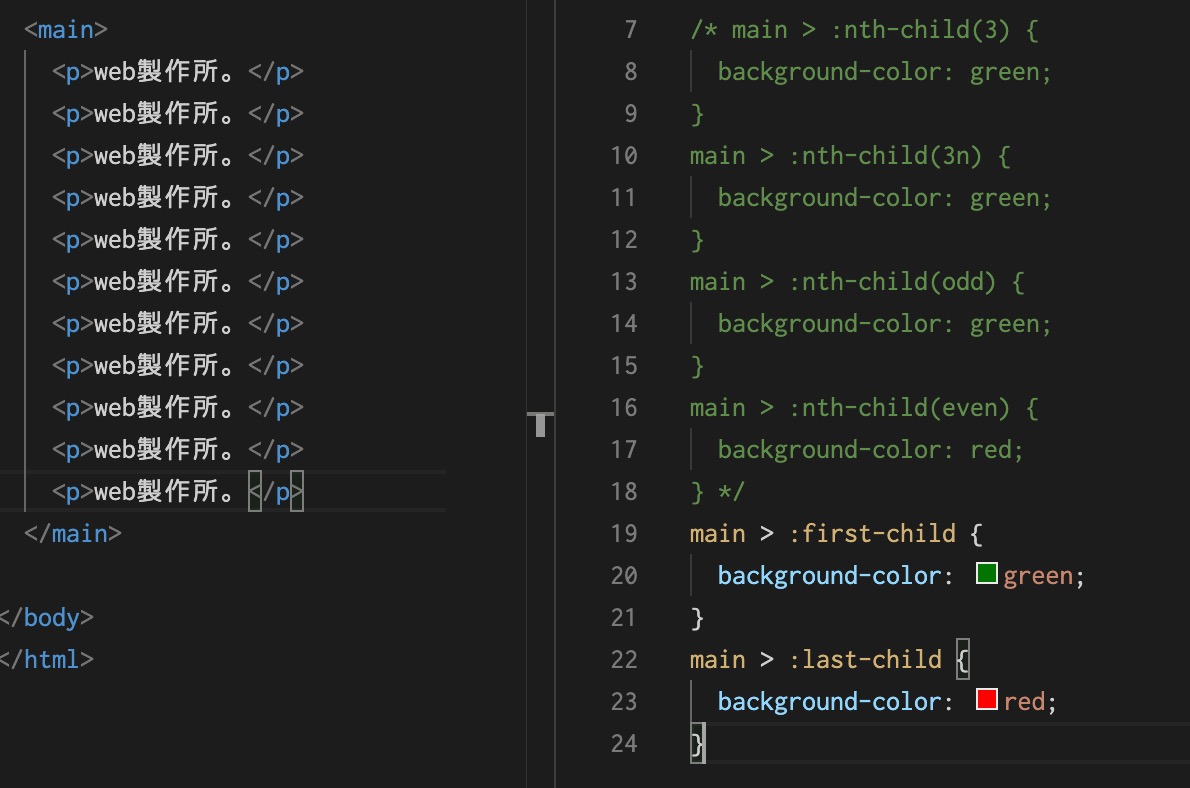The height and width of the screenshot is (788, 1190).
Task: Place cursor on the :first-child selector
Action: 871,534
